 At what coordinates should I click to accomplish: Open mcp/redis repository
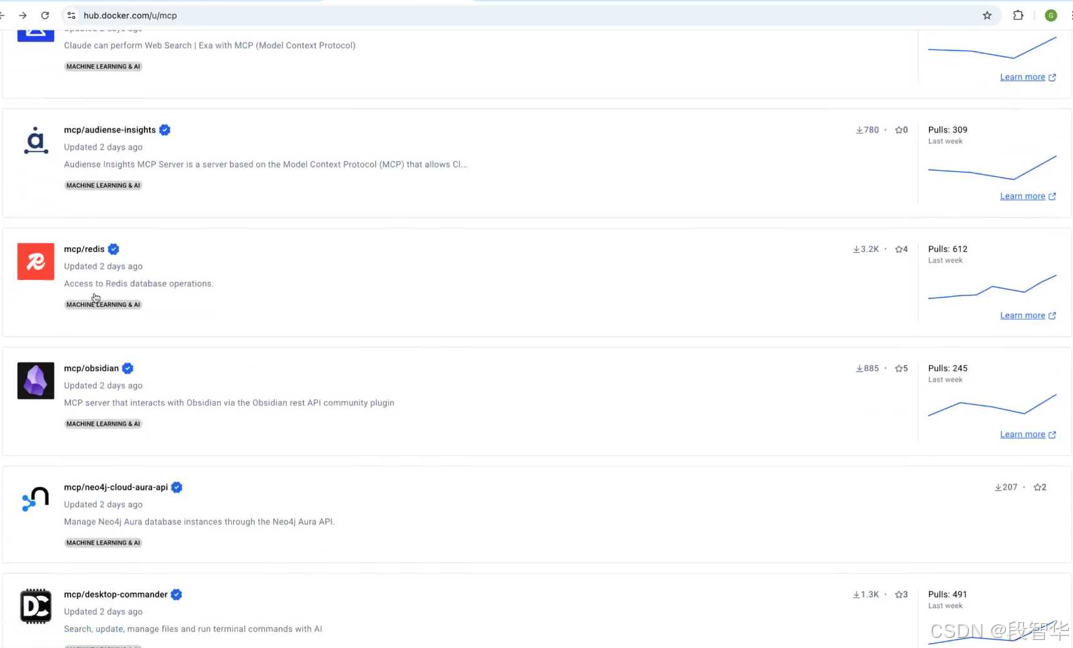(84, 249)
